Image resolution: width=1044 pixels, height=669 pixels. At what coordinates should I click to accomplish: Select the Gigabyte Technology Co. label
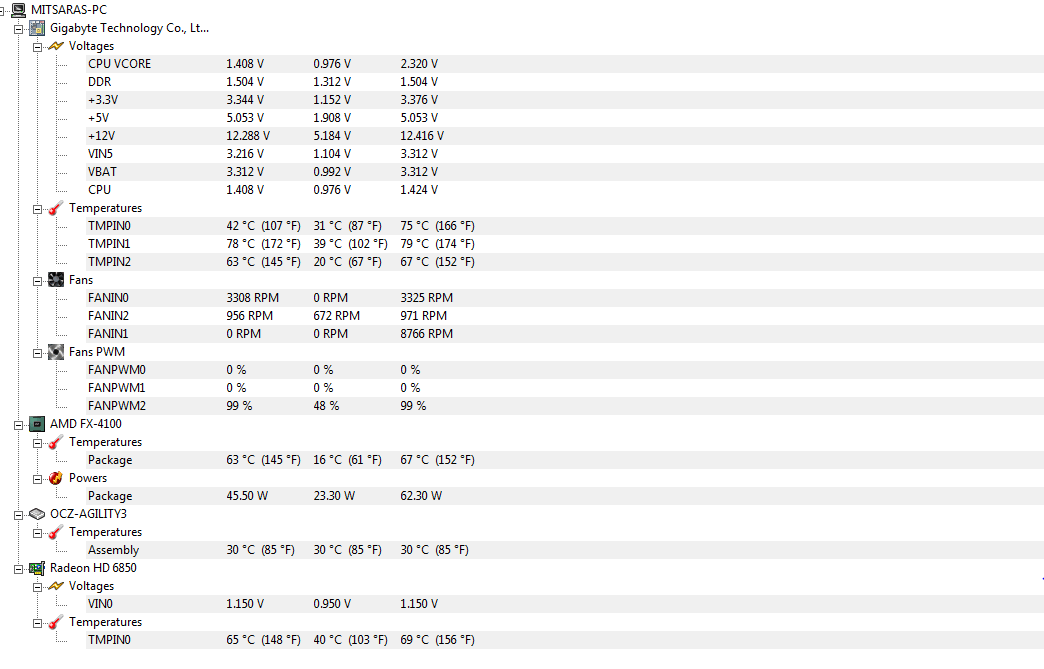click(x=129, y=28)
